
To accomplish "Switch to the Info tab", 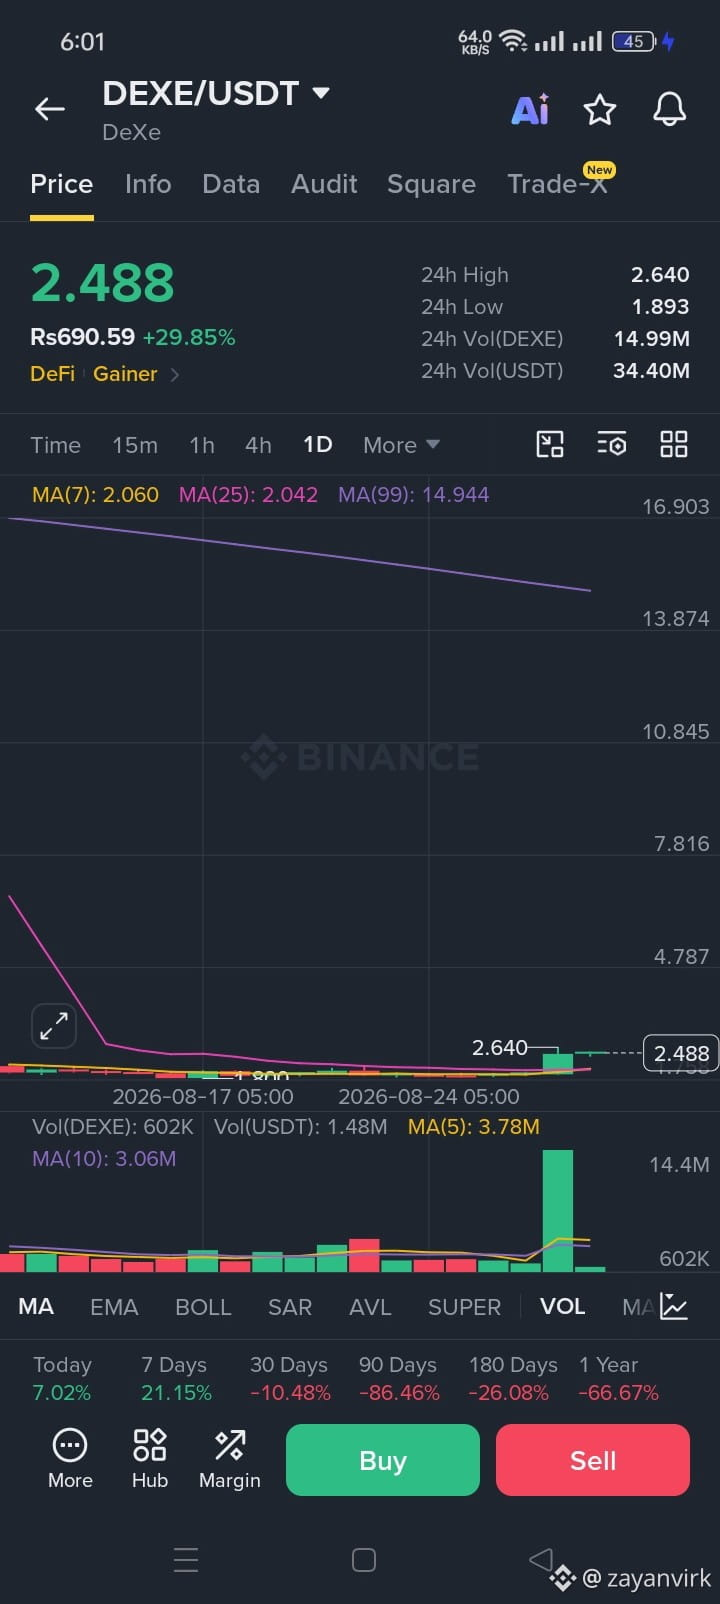I will [x=148, y=184].
